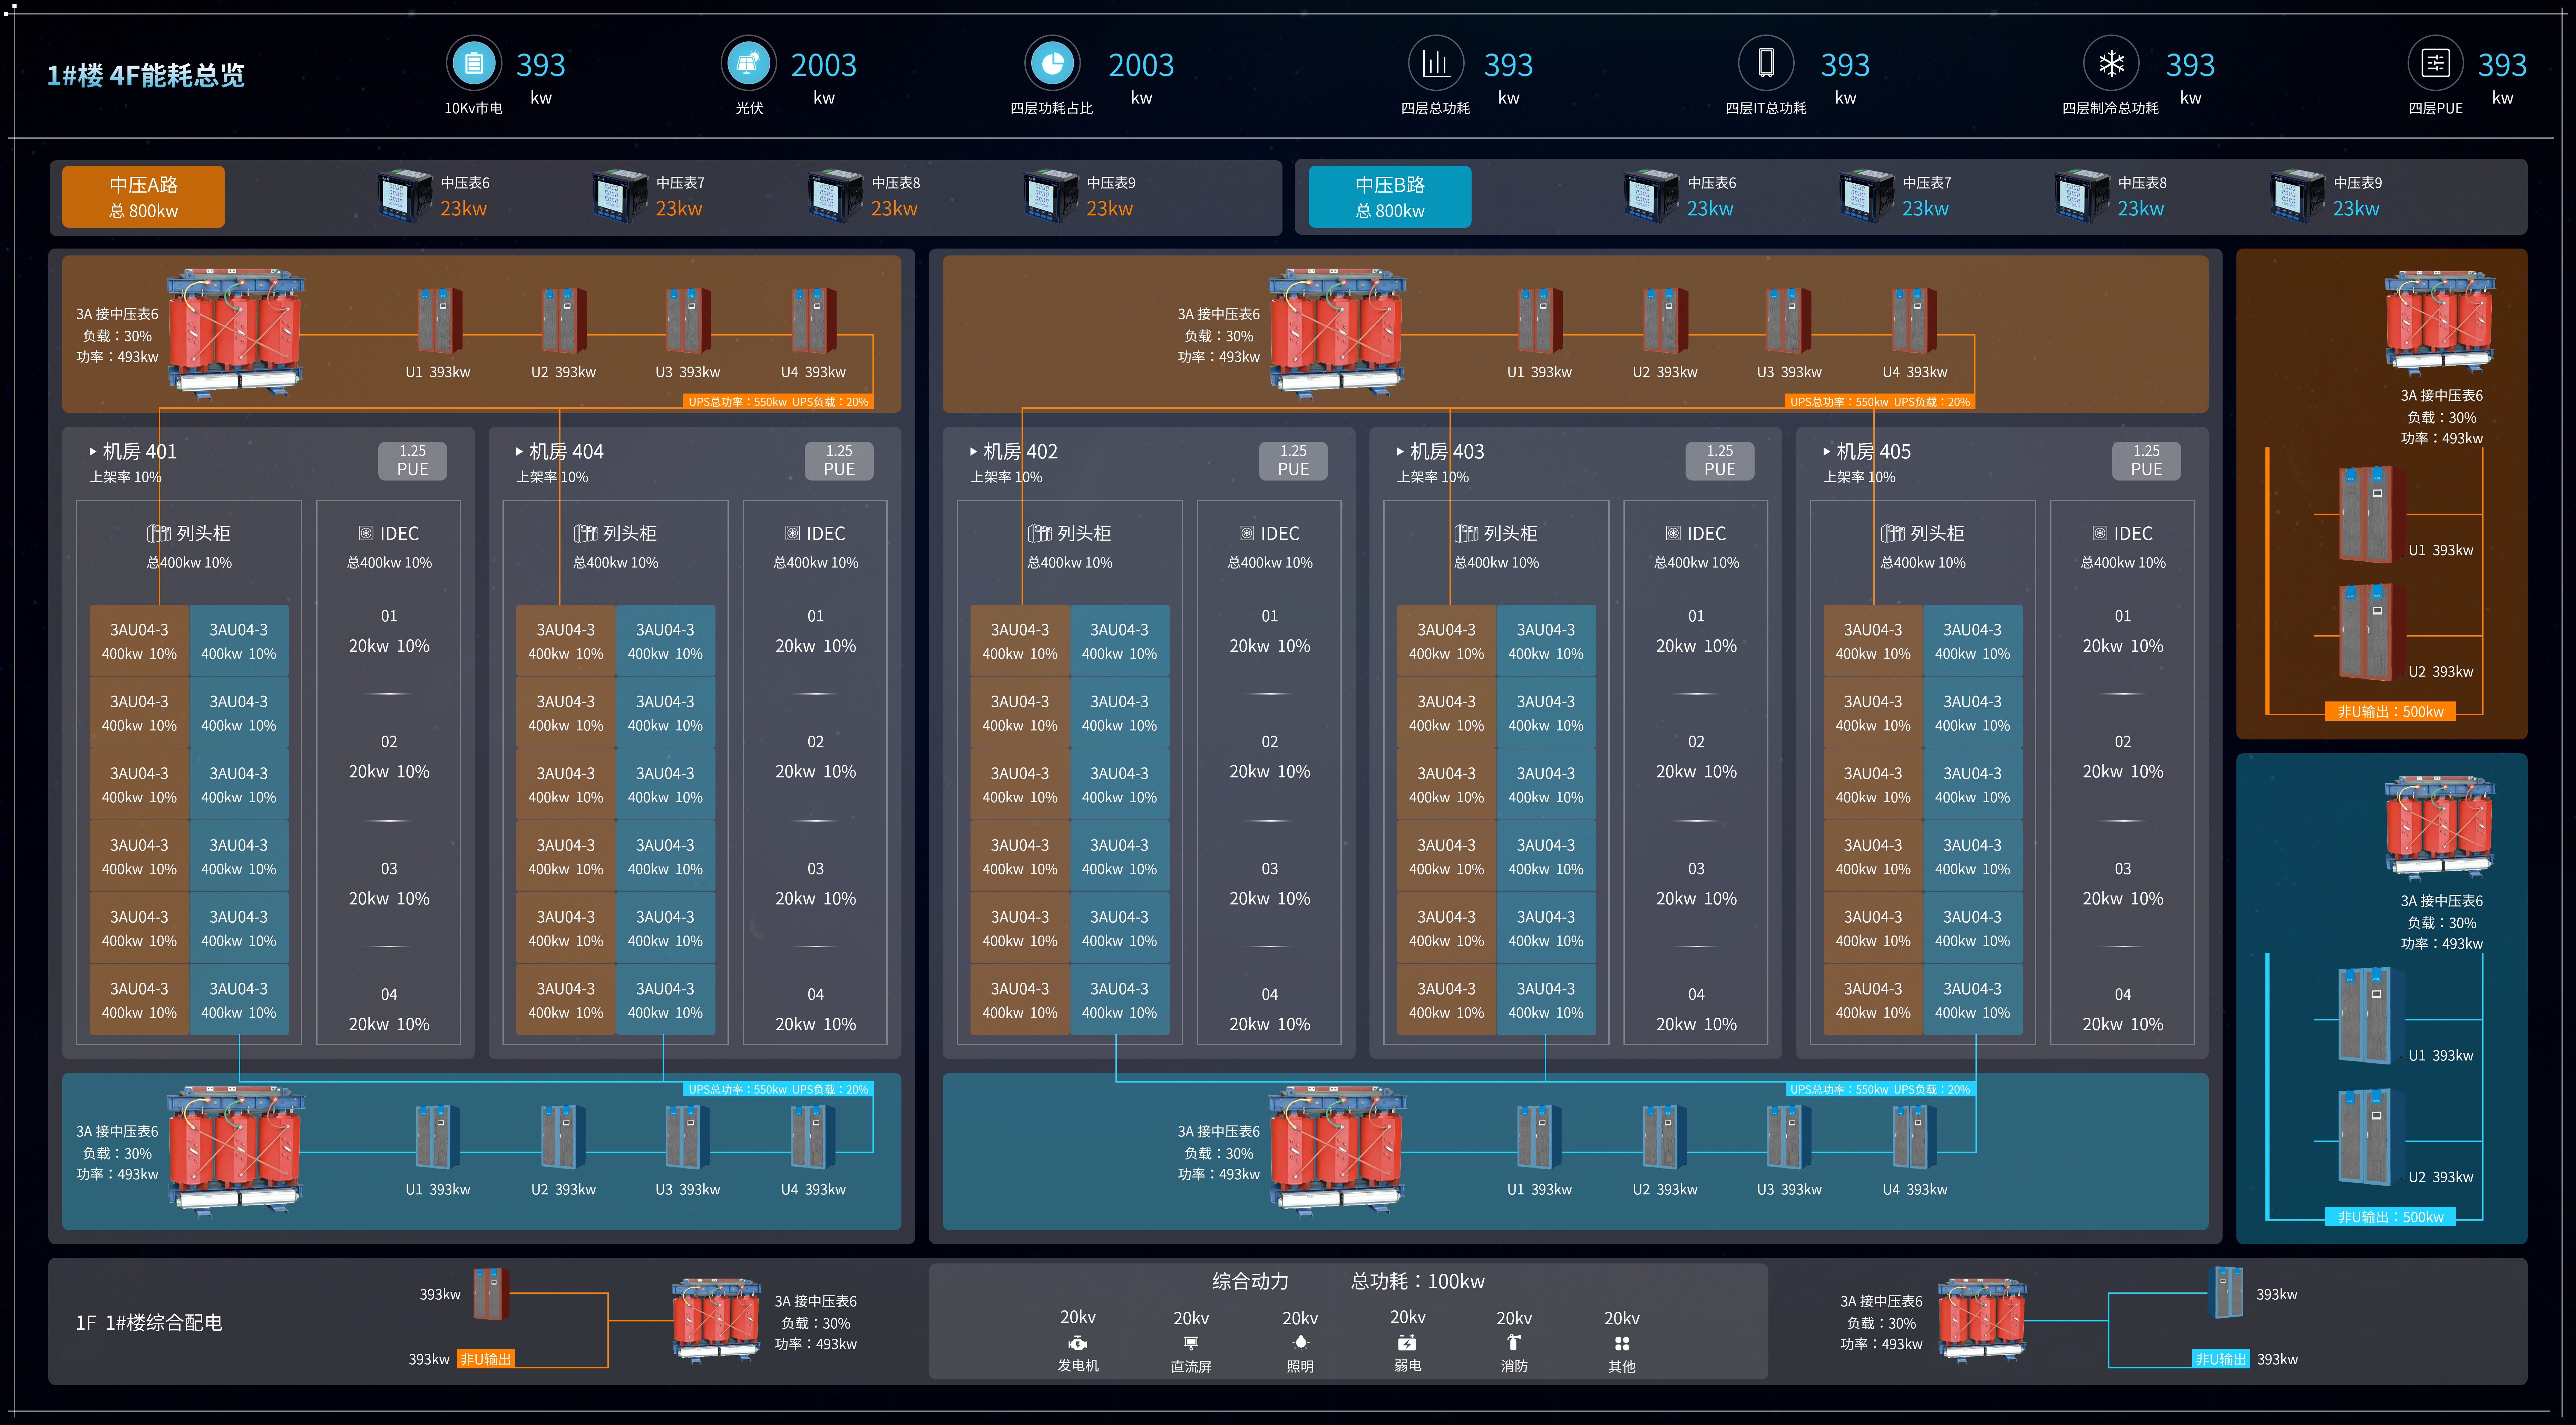Click the 1.25 PUE badge of 机房 402
This screenshot has height=1425, width=2576.
pyautogui.click(x=1293, y=461)
